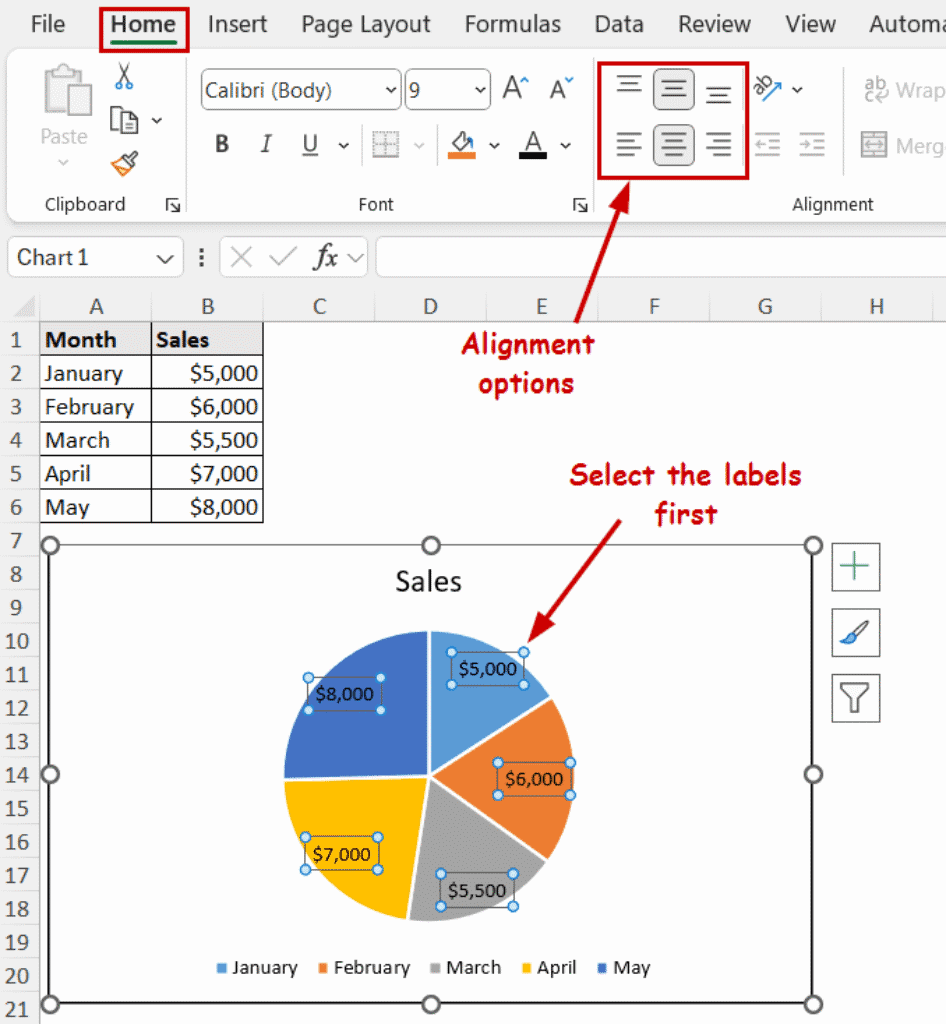This screenshot has height=1024, width=946.
Task: Expand the Name Box dropdown
Action: (165, 259)
